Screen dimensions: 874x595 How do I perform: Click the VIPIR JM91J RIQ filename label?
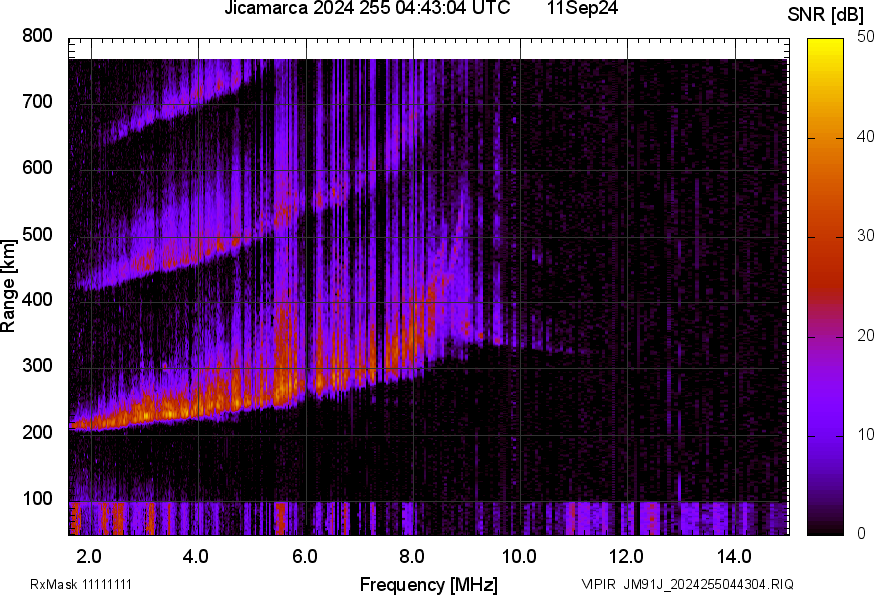687,584
